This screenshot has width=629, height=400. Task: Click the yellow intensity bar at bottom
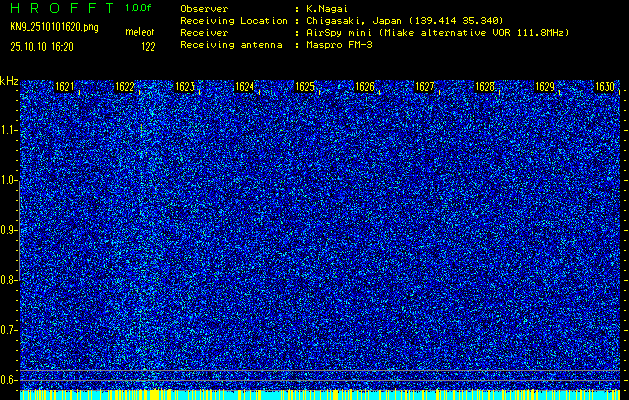[320, 395]
